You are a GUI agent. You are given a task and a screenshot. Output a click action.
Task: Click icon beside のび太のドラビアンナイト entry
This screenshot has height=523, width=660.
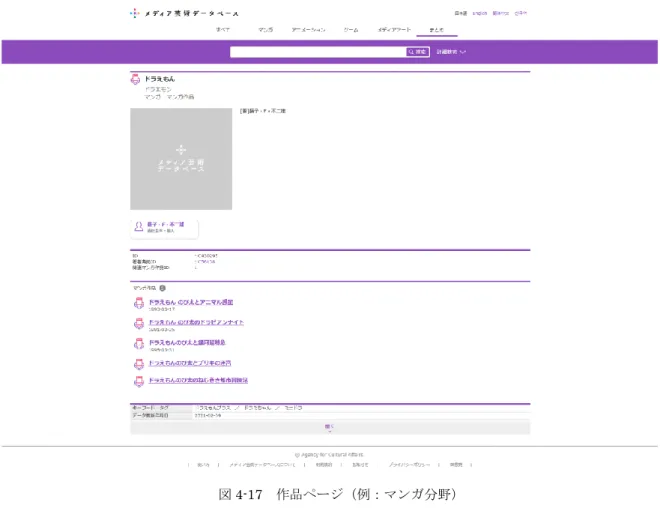139,324
